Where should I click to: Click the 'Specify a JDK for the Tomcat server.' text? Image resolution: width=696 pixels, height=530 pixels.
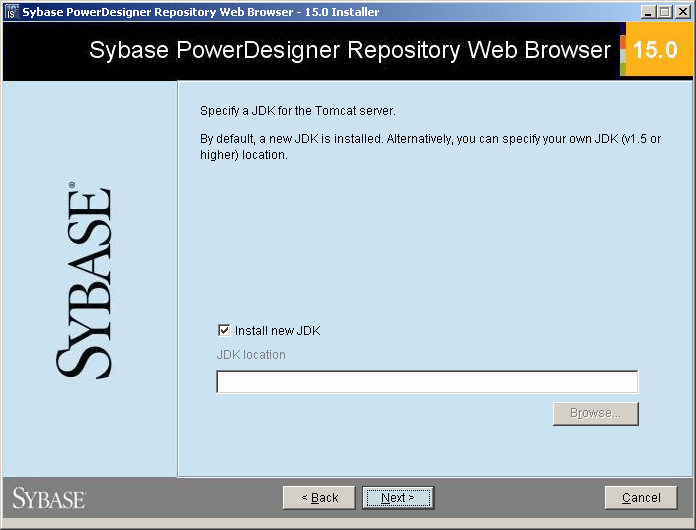(x=297, y=111)
